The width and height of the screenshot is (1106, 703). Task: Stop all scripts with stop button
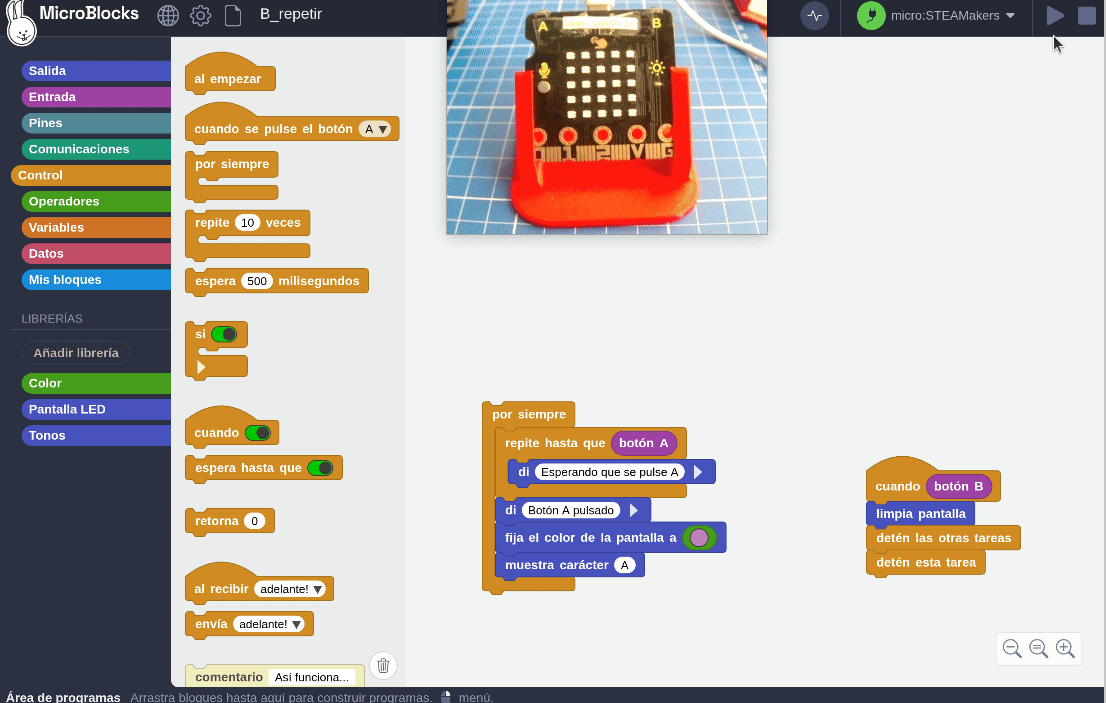(1087, 16)
